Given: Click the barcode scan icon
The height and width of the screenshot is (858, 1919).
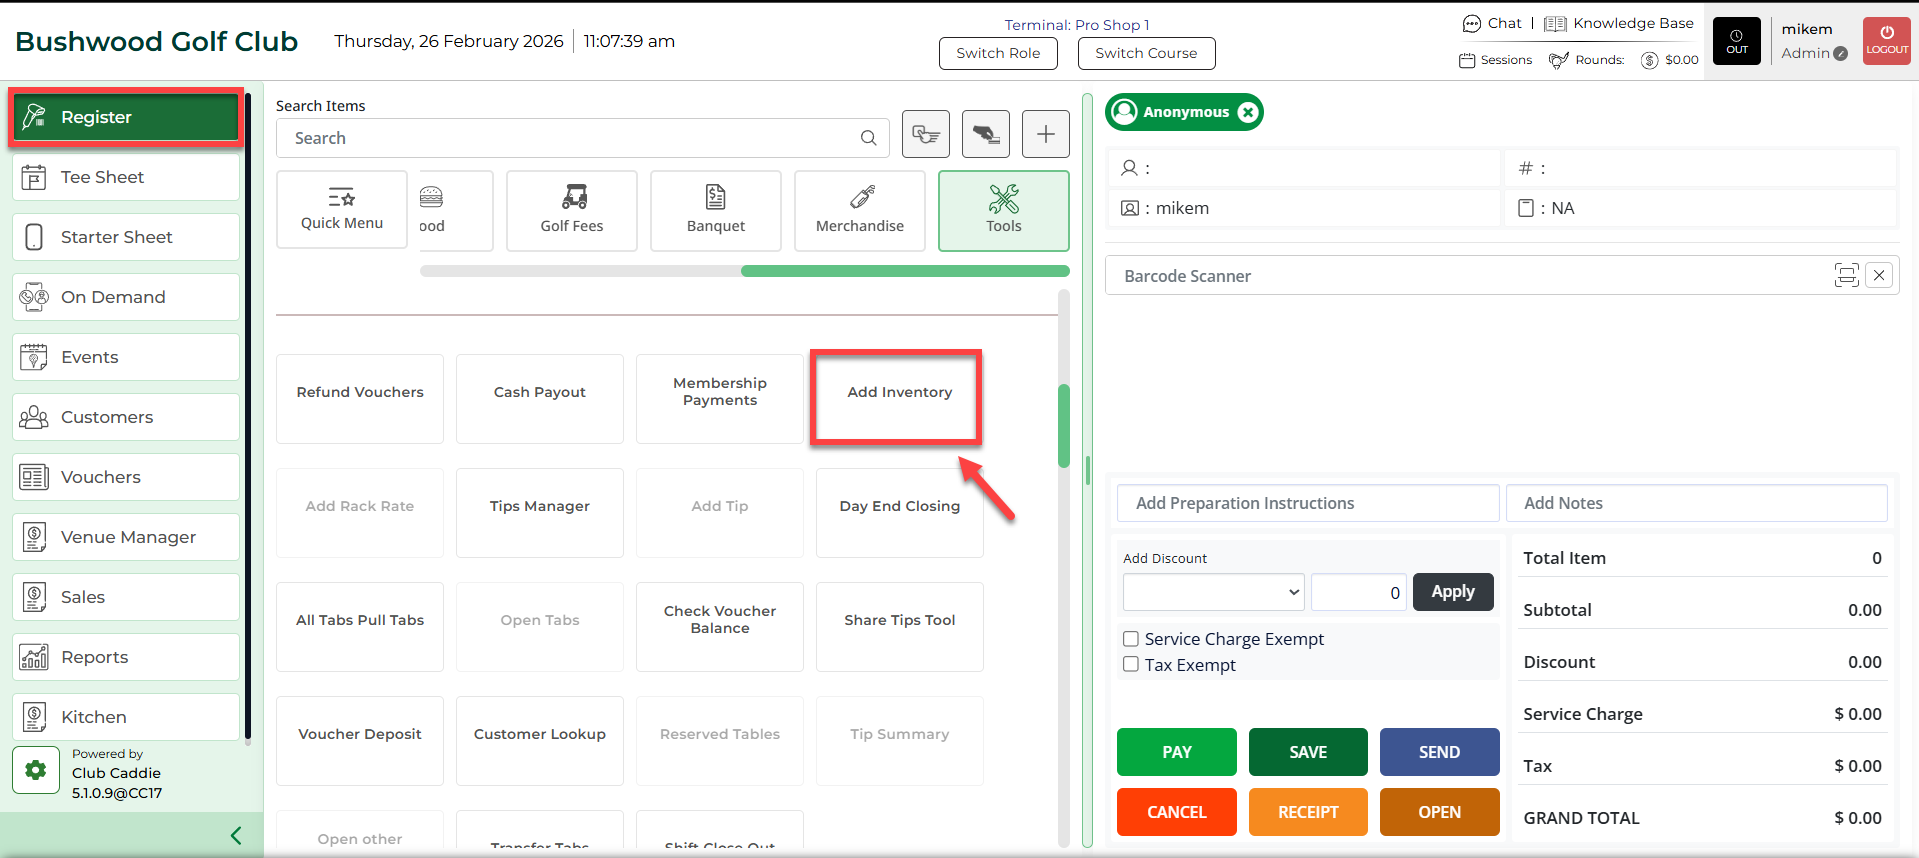Looking at the screenshot, I should (1846, 275).
